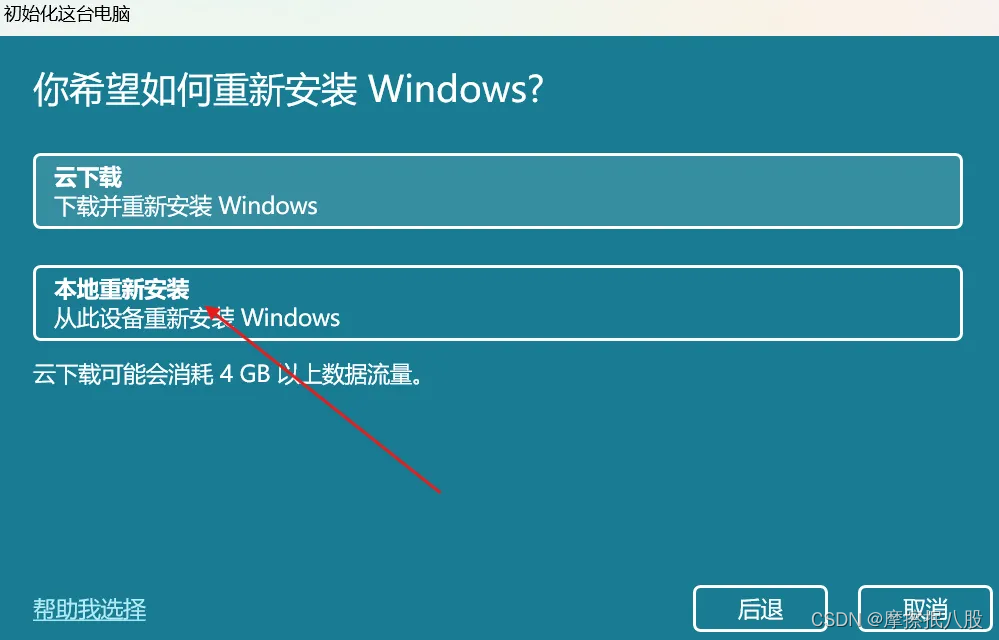Click the word Windows in the local reinstall option
Image resolution: width=999 pixels, height=640 pixels.
[291, 318]
